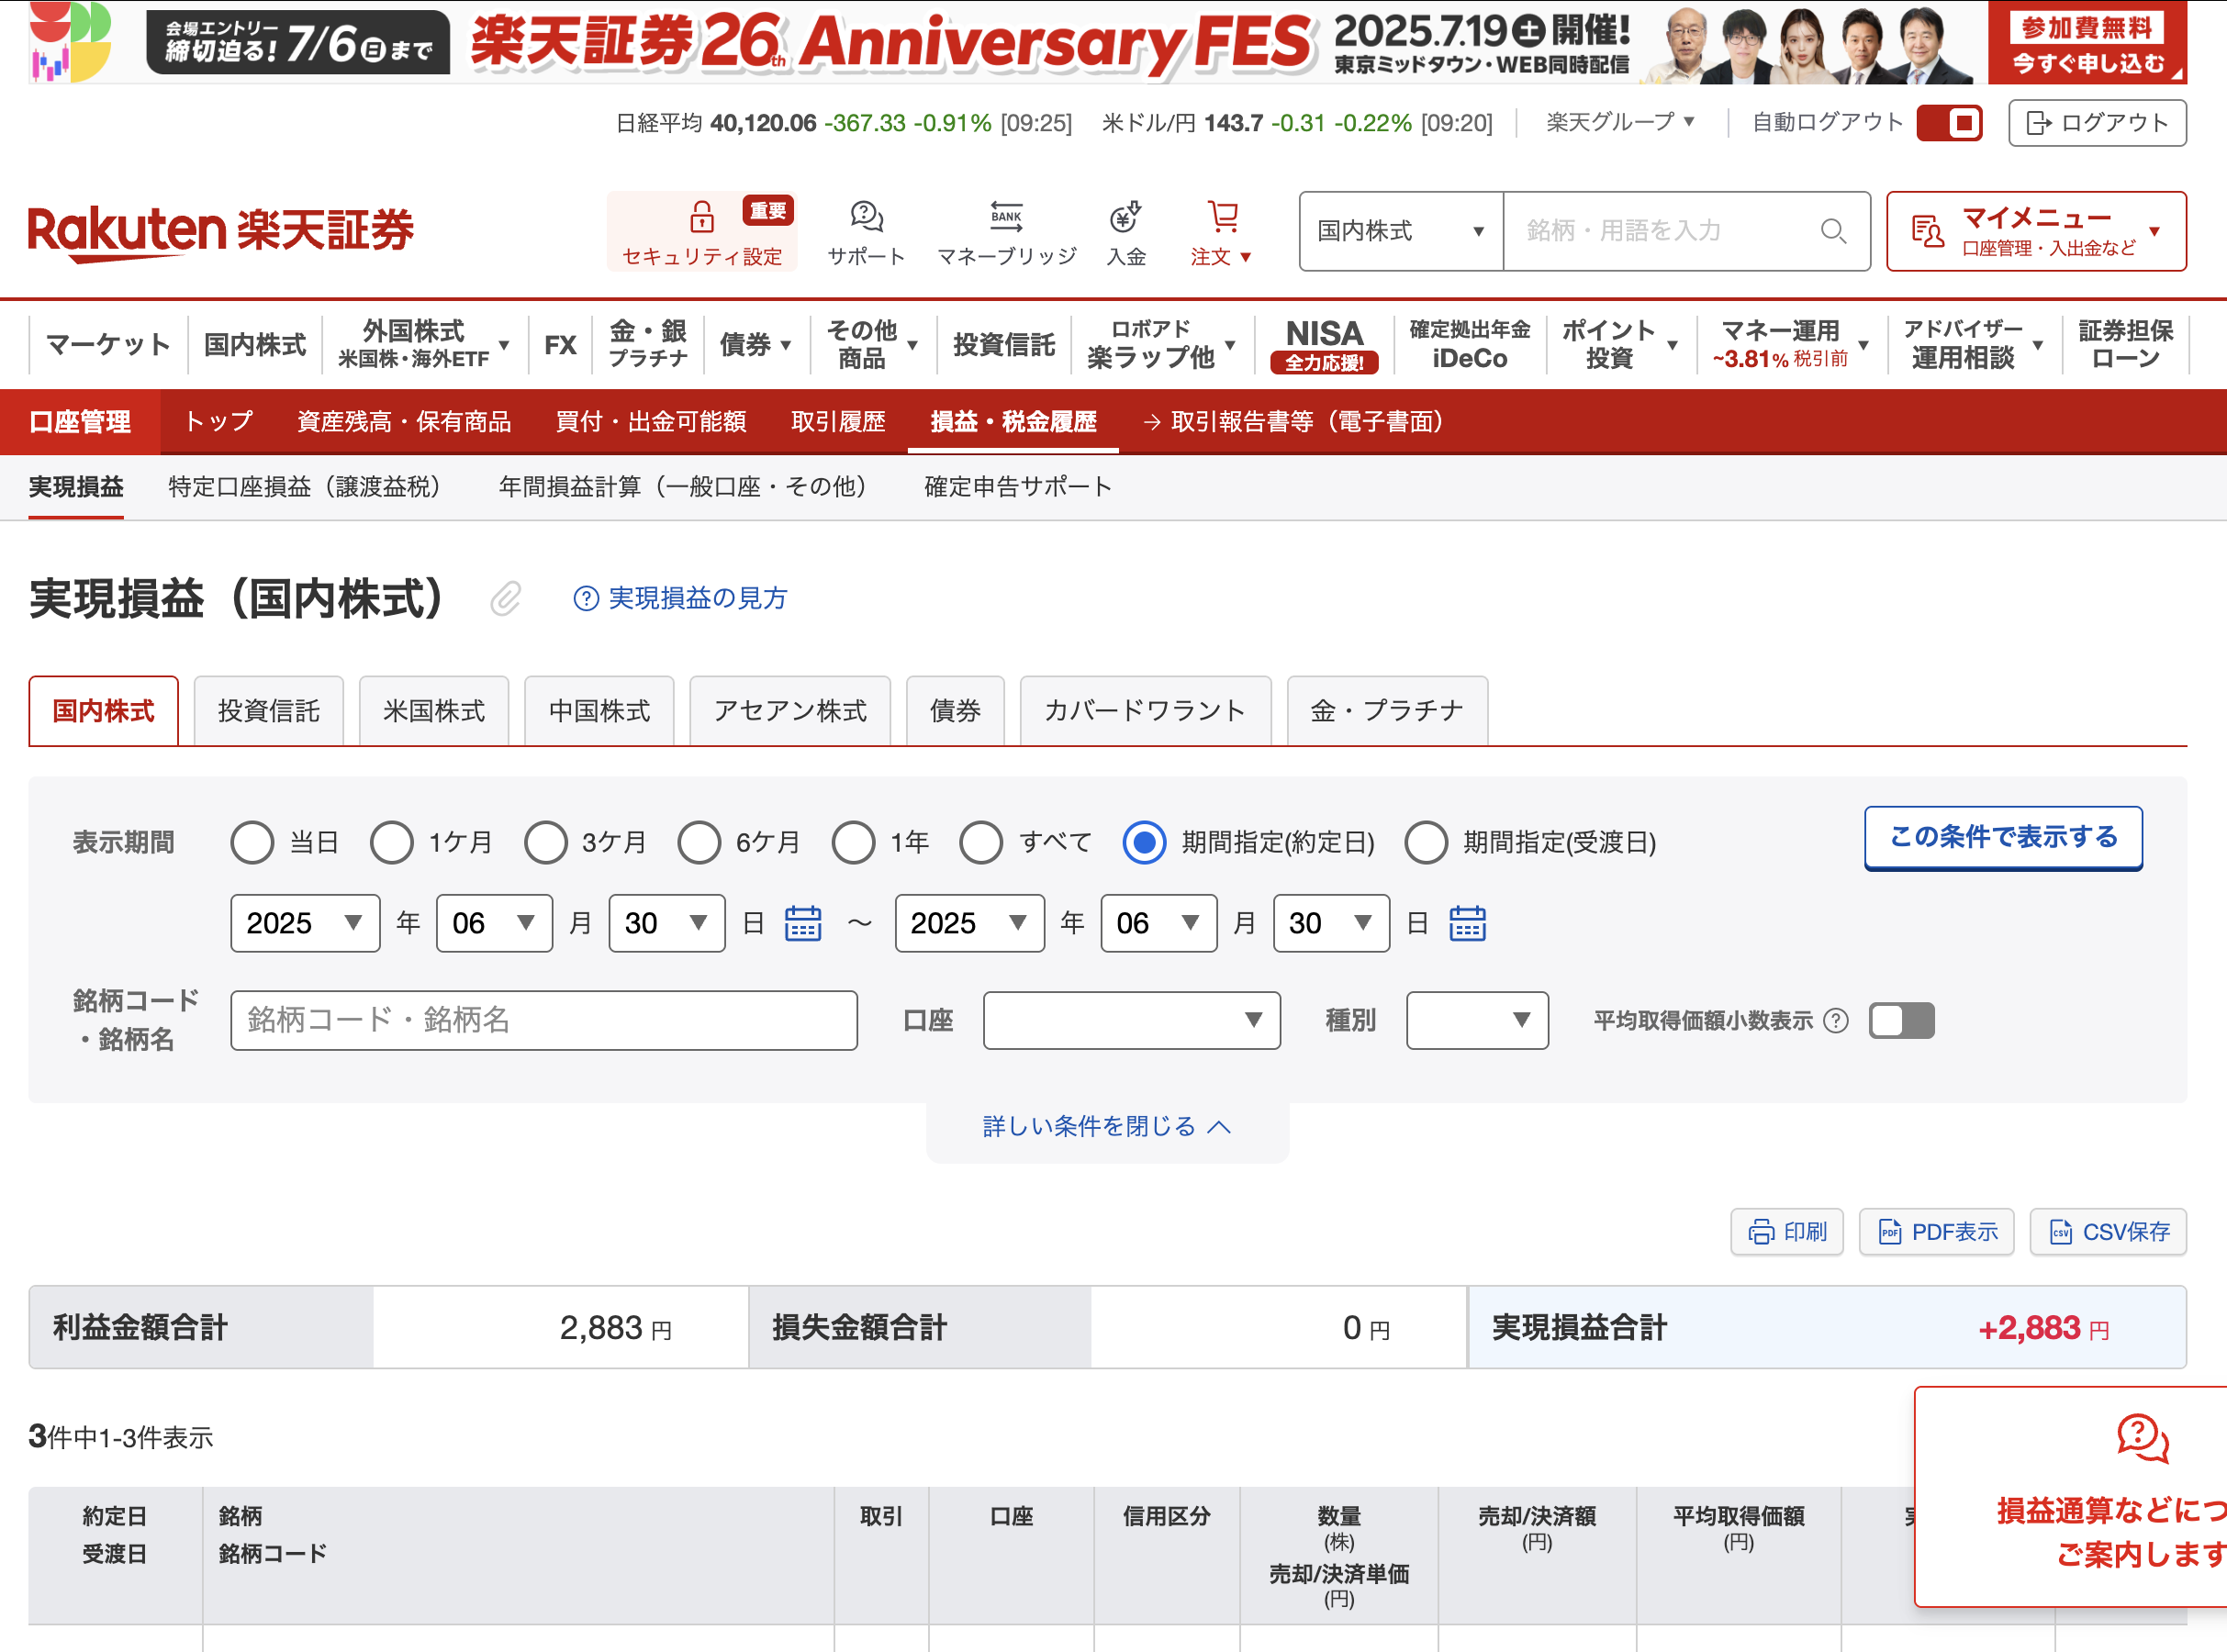Click the CSV保存 button

(2108, 1231)
